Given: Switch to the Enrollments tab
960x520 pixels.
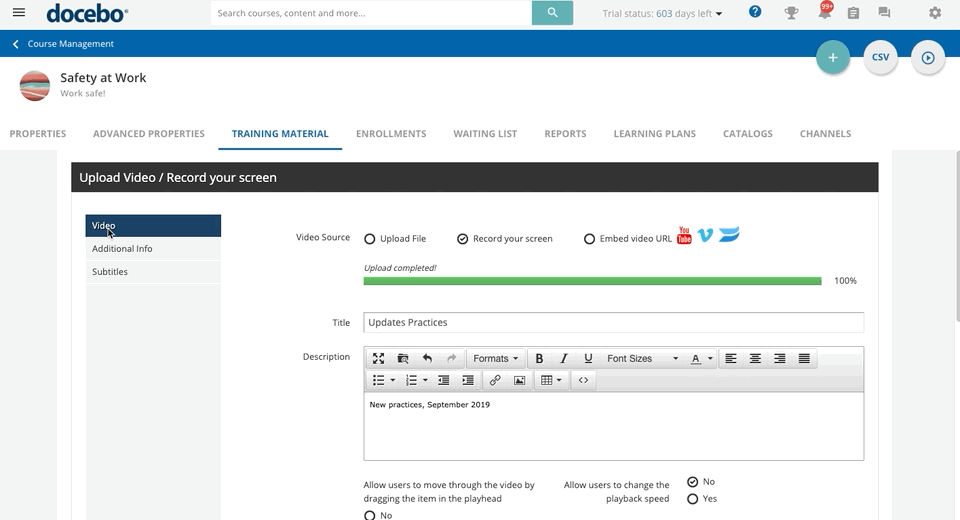Looking at the screenshot, I should 391,134.
